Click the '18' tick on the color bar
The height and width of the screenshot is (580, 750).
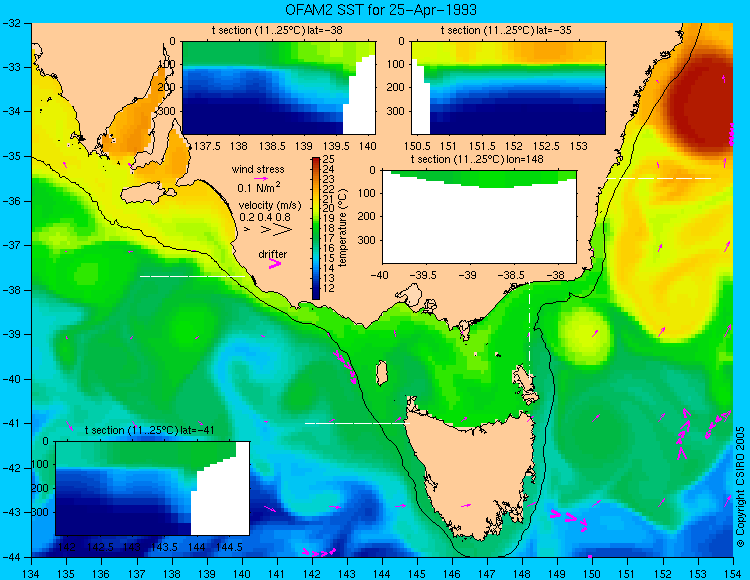click(329, 229)
